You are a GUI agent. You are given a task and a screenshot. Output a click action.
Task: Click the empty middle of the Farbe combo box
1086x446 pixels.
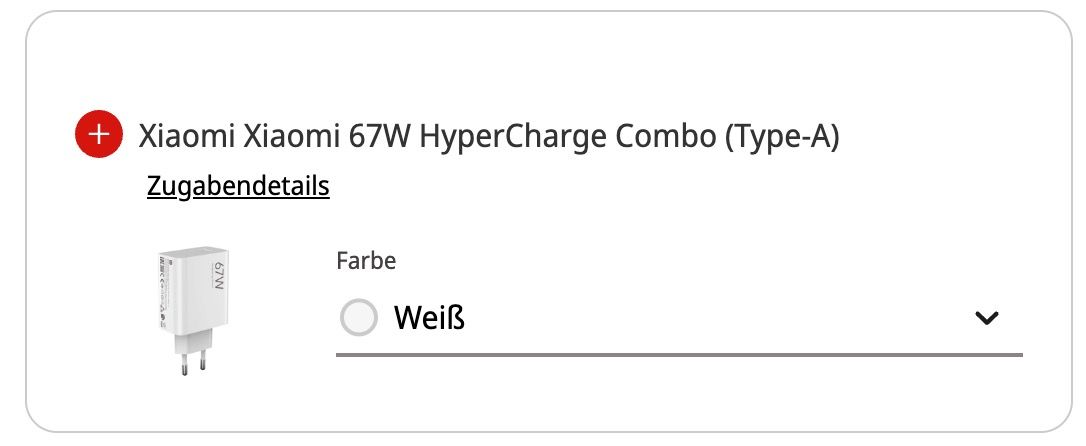[700, 319]
